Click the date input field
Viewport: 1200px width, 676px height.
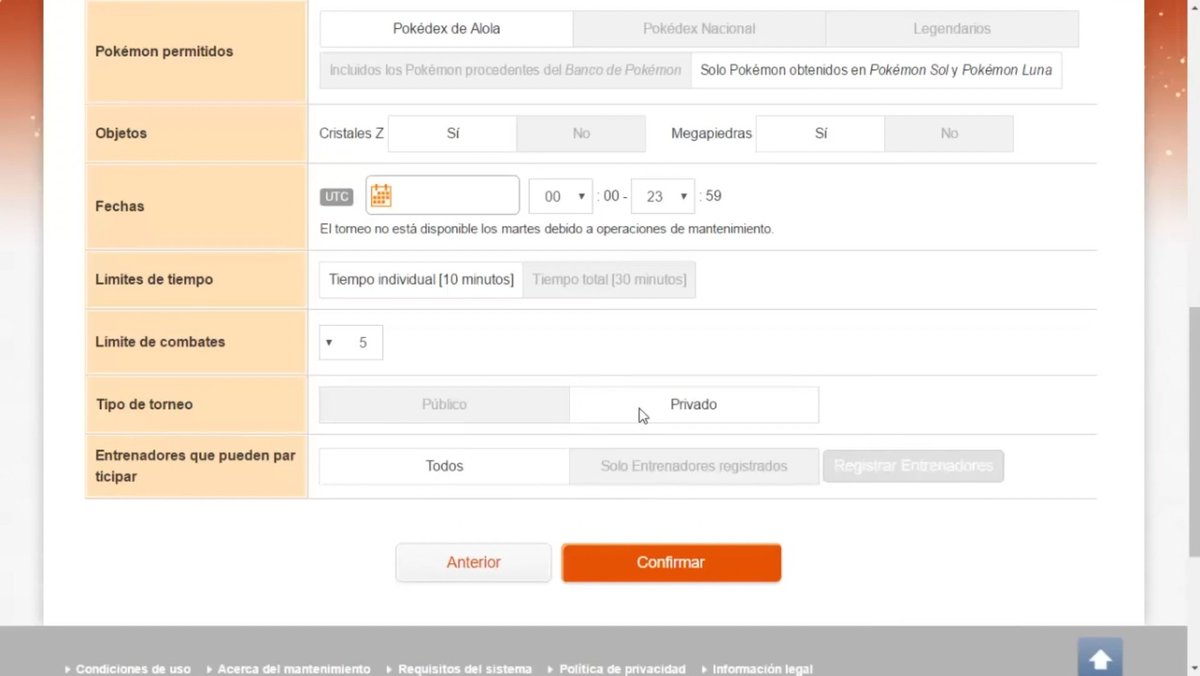[x=443, y=195]
